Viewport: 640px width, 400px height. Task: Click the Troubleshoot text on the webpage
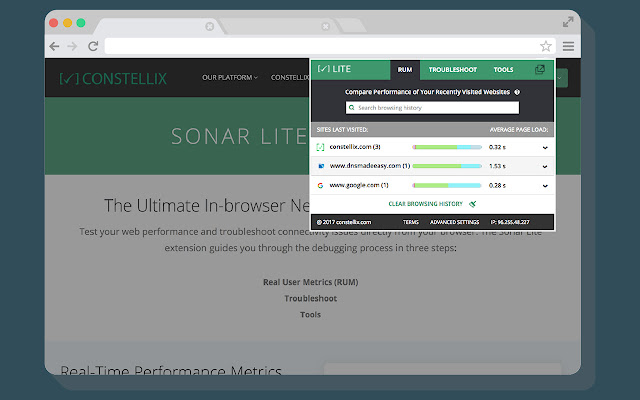click(311, 298)
